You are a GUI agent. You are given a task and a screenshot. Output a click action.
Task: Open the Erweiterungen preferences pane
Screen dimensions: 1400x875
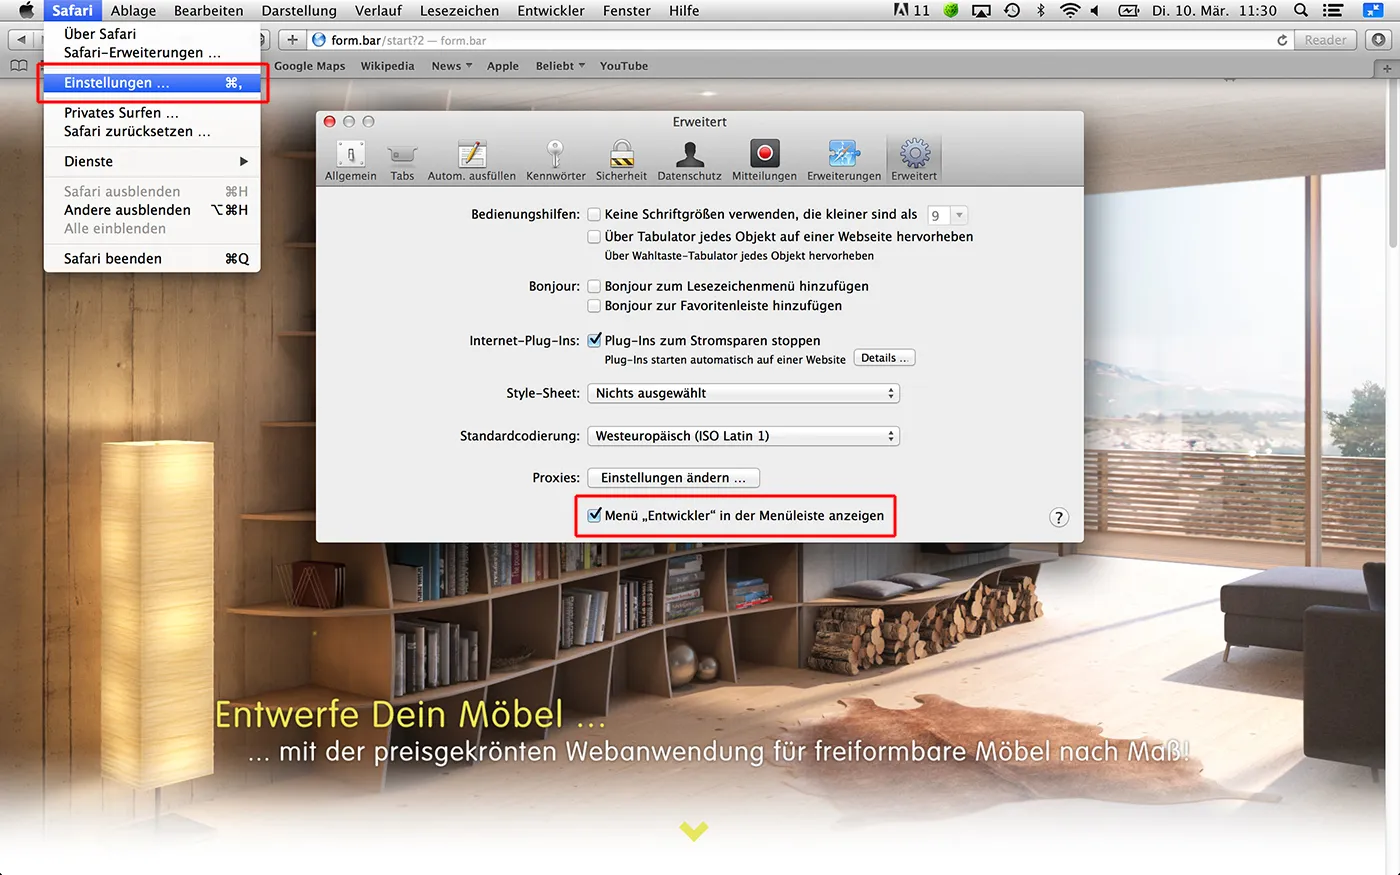[844, 161]
